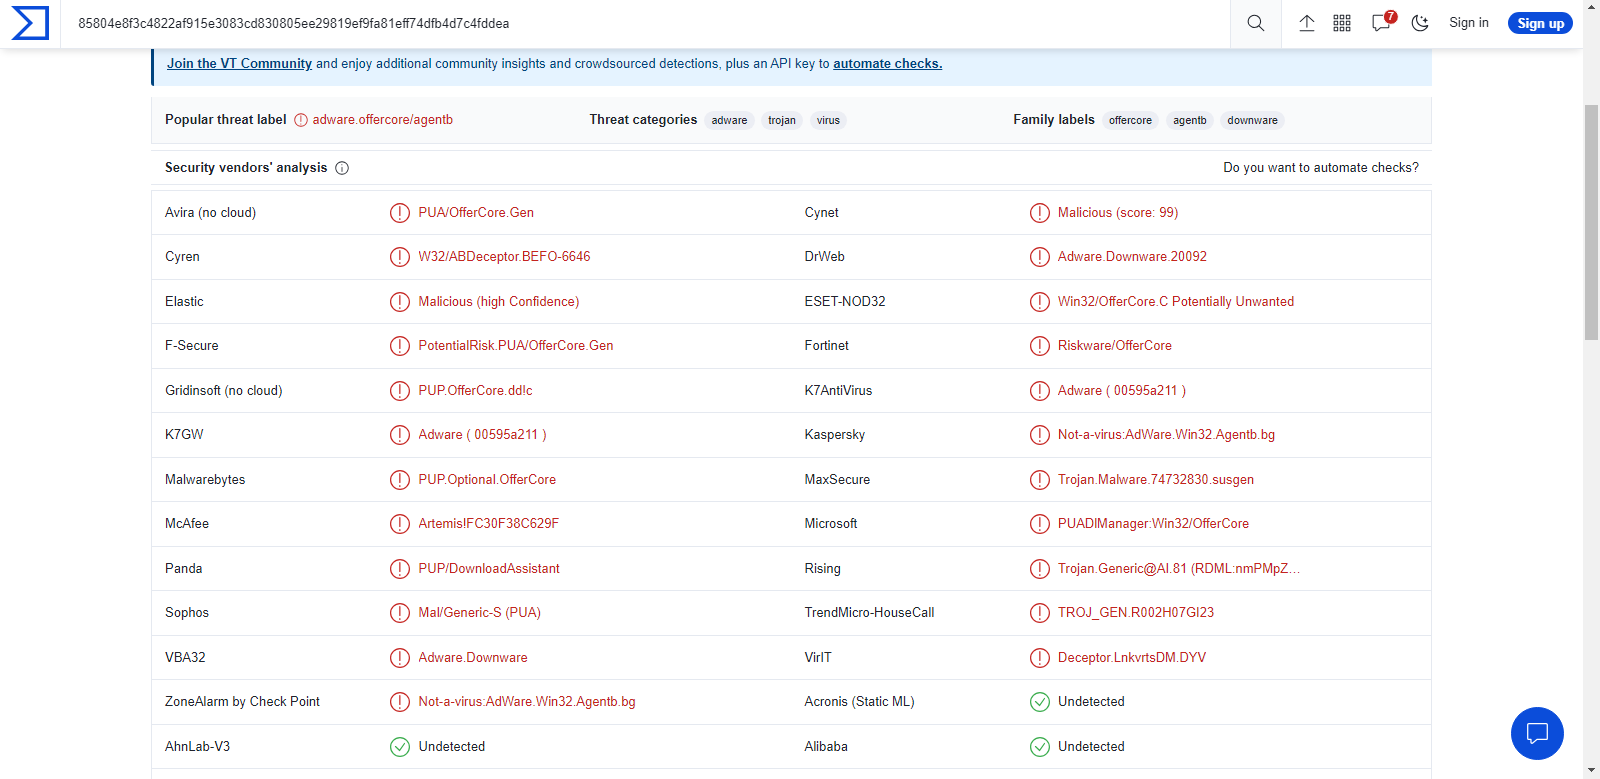Select the agentb family label tag
The image size is (1600, 779).
[x=1190, y=120]
